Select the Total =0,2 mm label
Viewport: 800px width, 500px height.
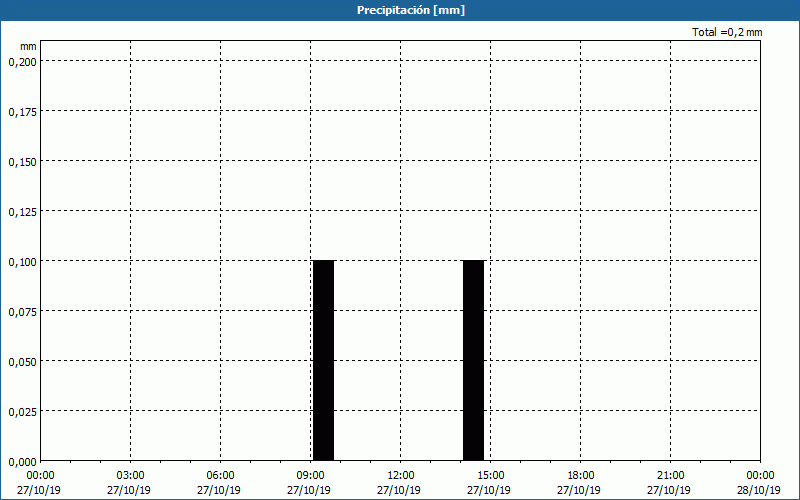click(x=727, y=32)
